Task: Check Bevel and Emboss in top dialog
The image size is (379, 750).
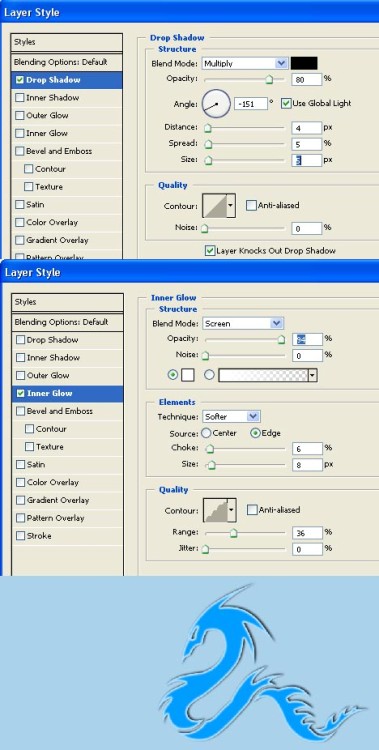Action: coord(20,151)
